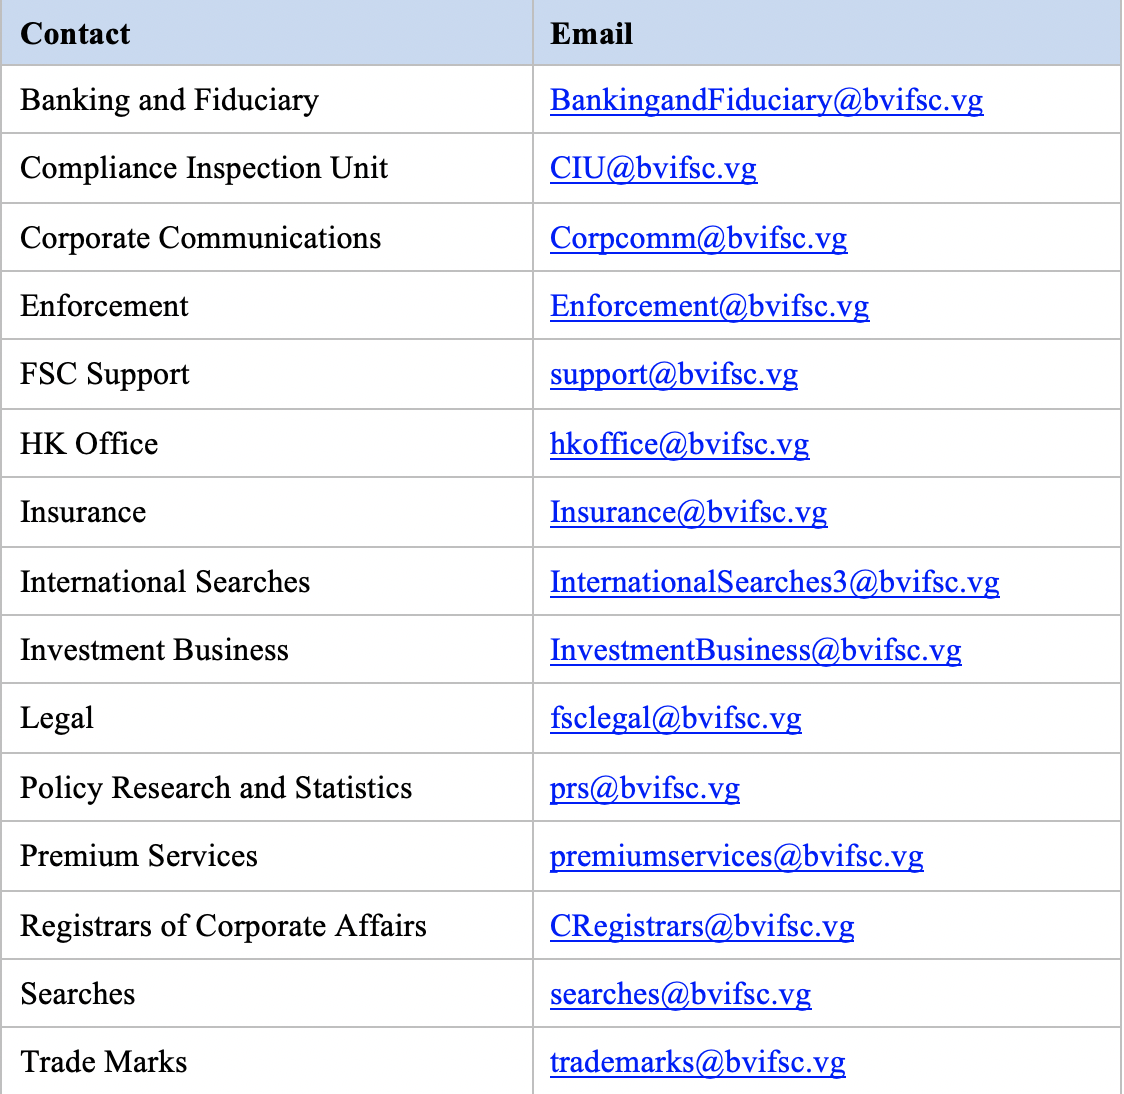This screenshot has height=1094, width=1124.
Task: Open the Corpcomm@bvifsc.vg email link
Action: click(698, 238)
